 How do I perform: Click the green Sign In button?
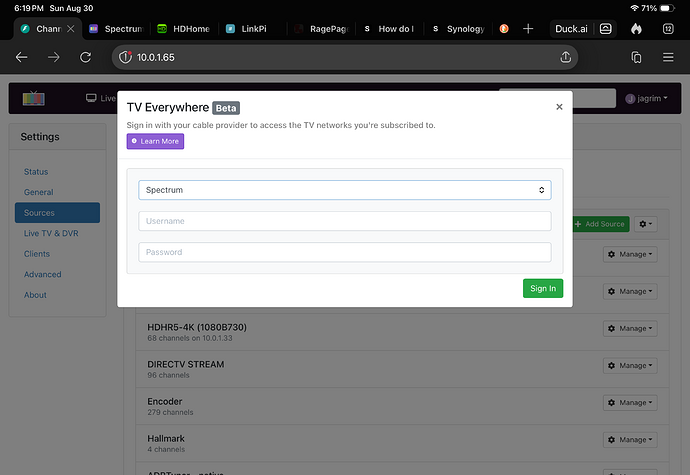click(x=543, y=288)
